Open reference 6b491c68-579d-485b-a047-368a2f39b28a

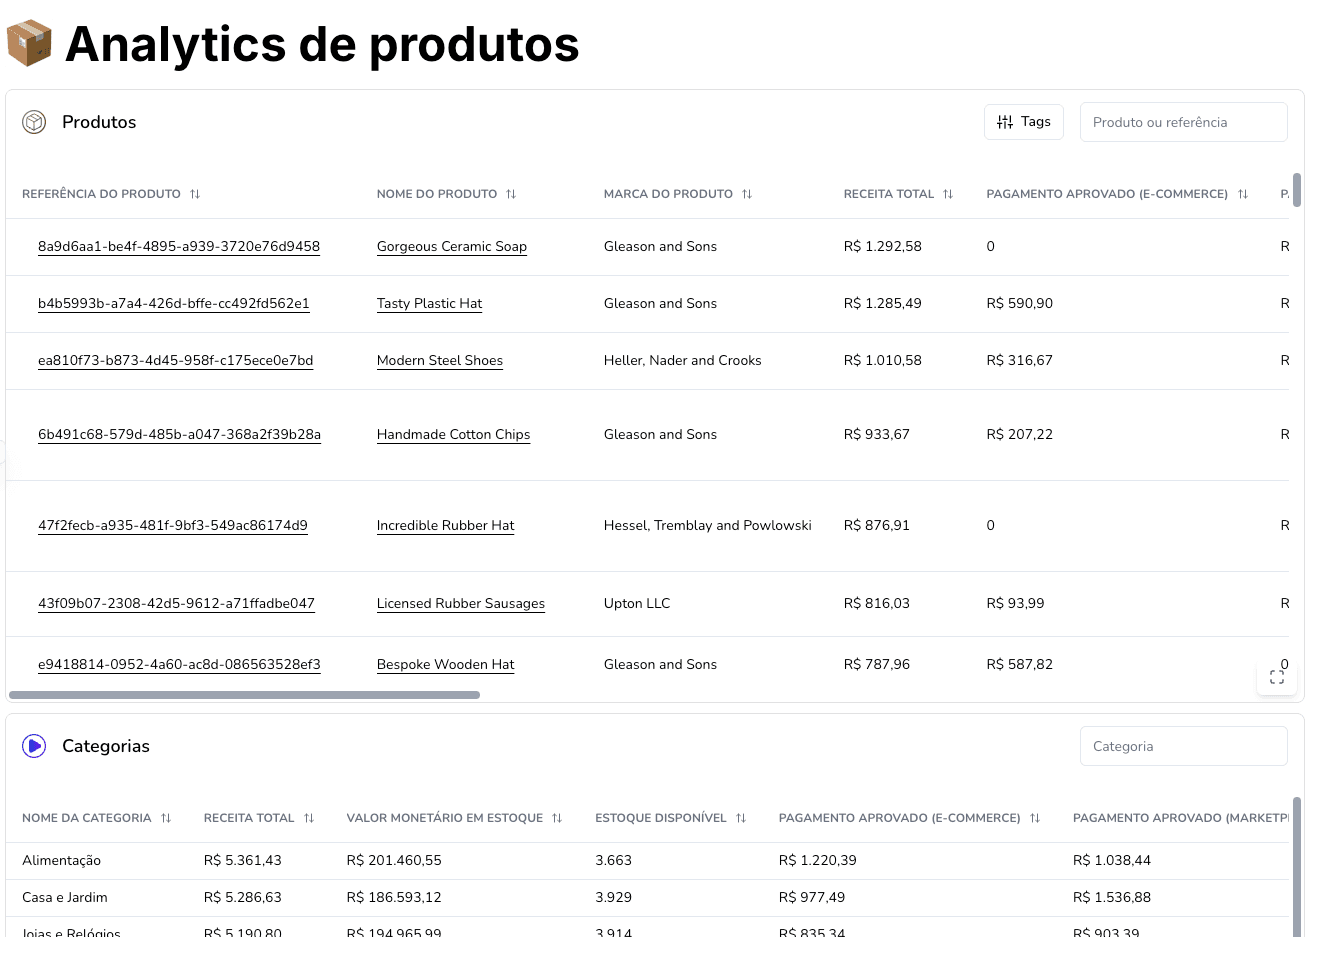(x=180, y=435)
